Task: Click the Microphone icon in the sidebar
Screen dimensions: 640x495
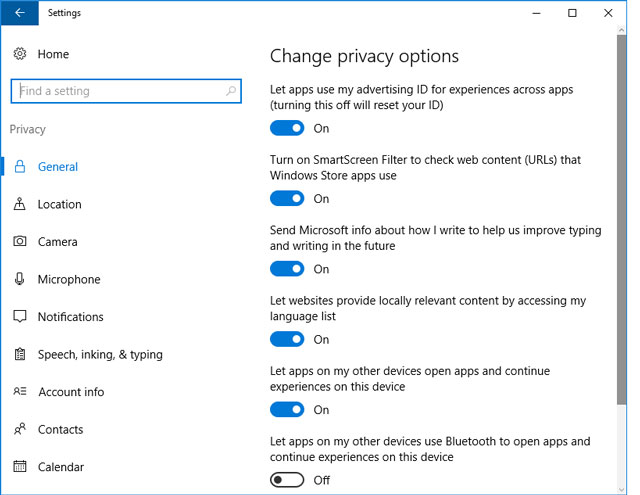Action: (19, 279)
